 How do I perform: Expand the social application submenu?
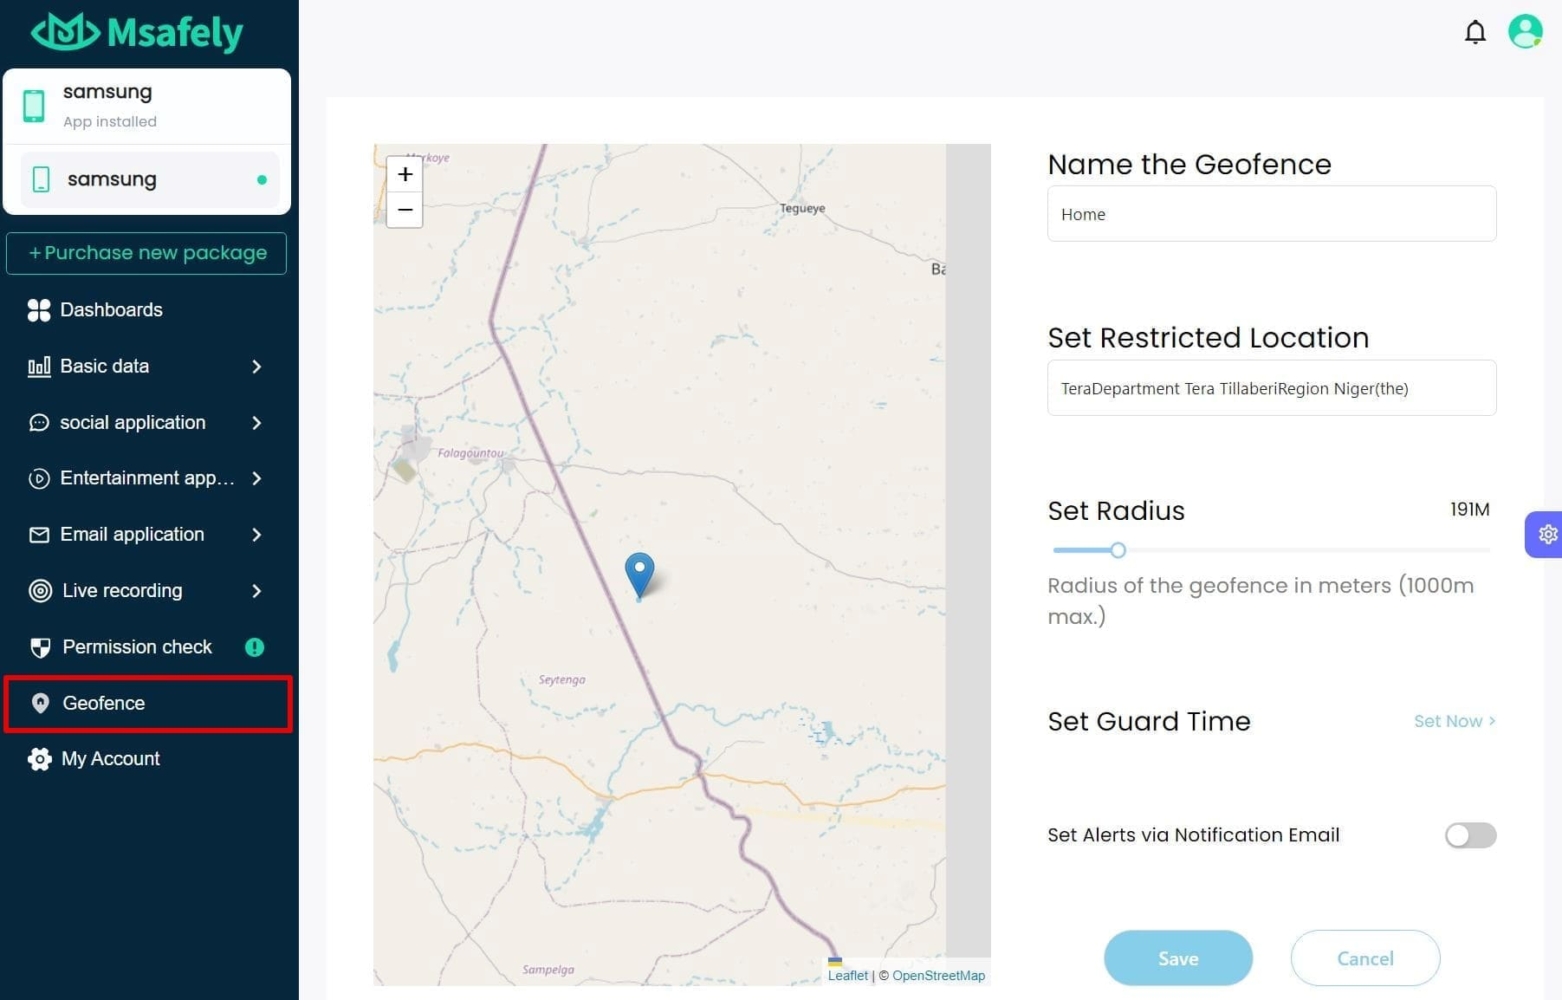click(x=146, y=422)
